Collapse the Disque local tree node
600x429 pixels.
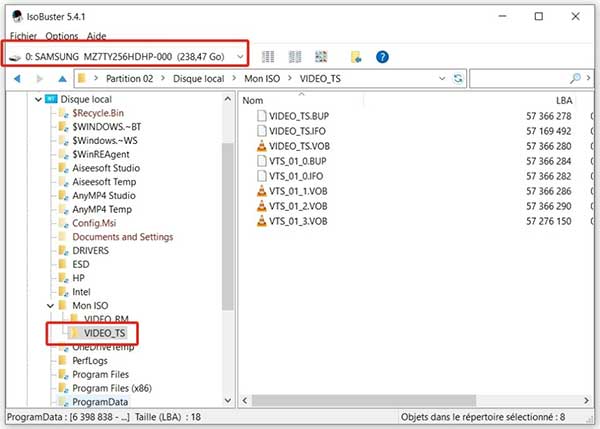point(39,100)
